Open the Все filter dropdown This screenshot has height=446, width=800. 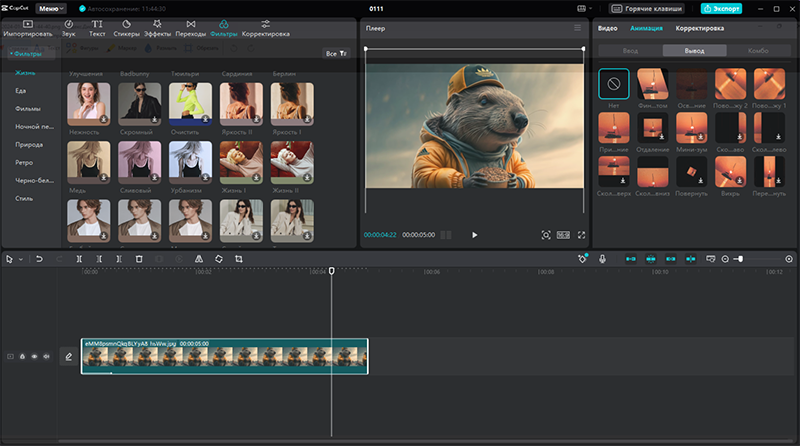pyautogui.click(x=335, y=53)
